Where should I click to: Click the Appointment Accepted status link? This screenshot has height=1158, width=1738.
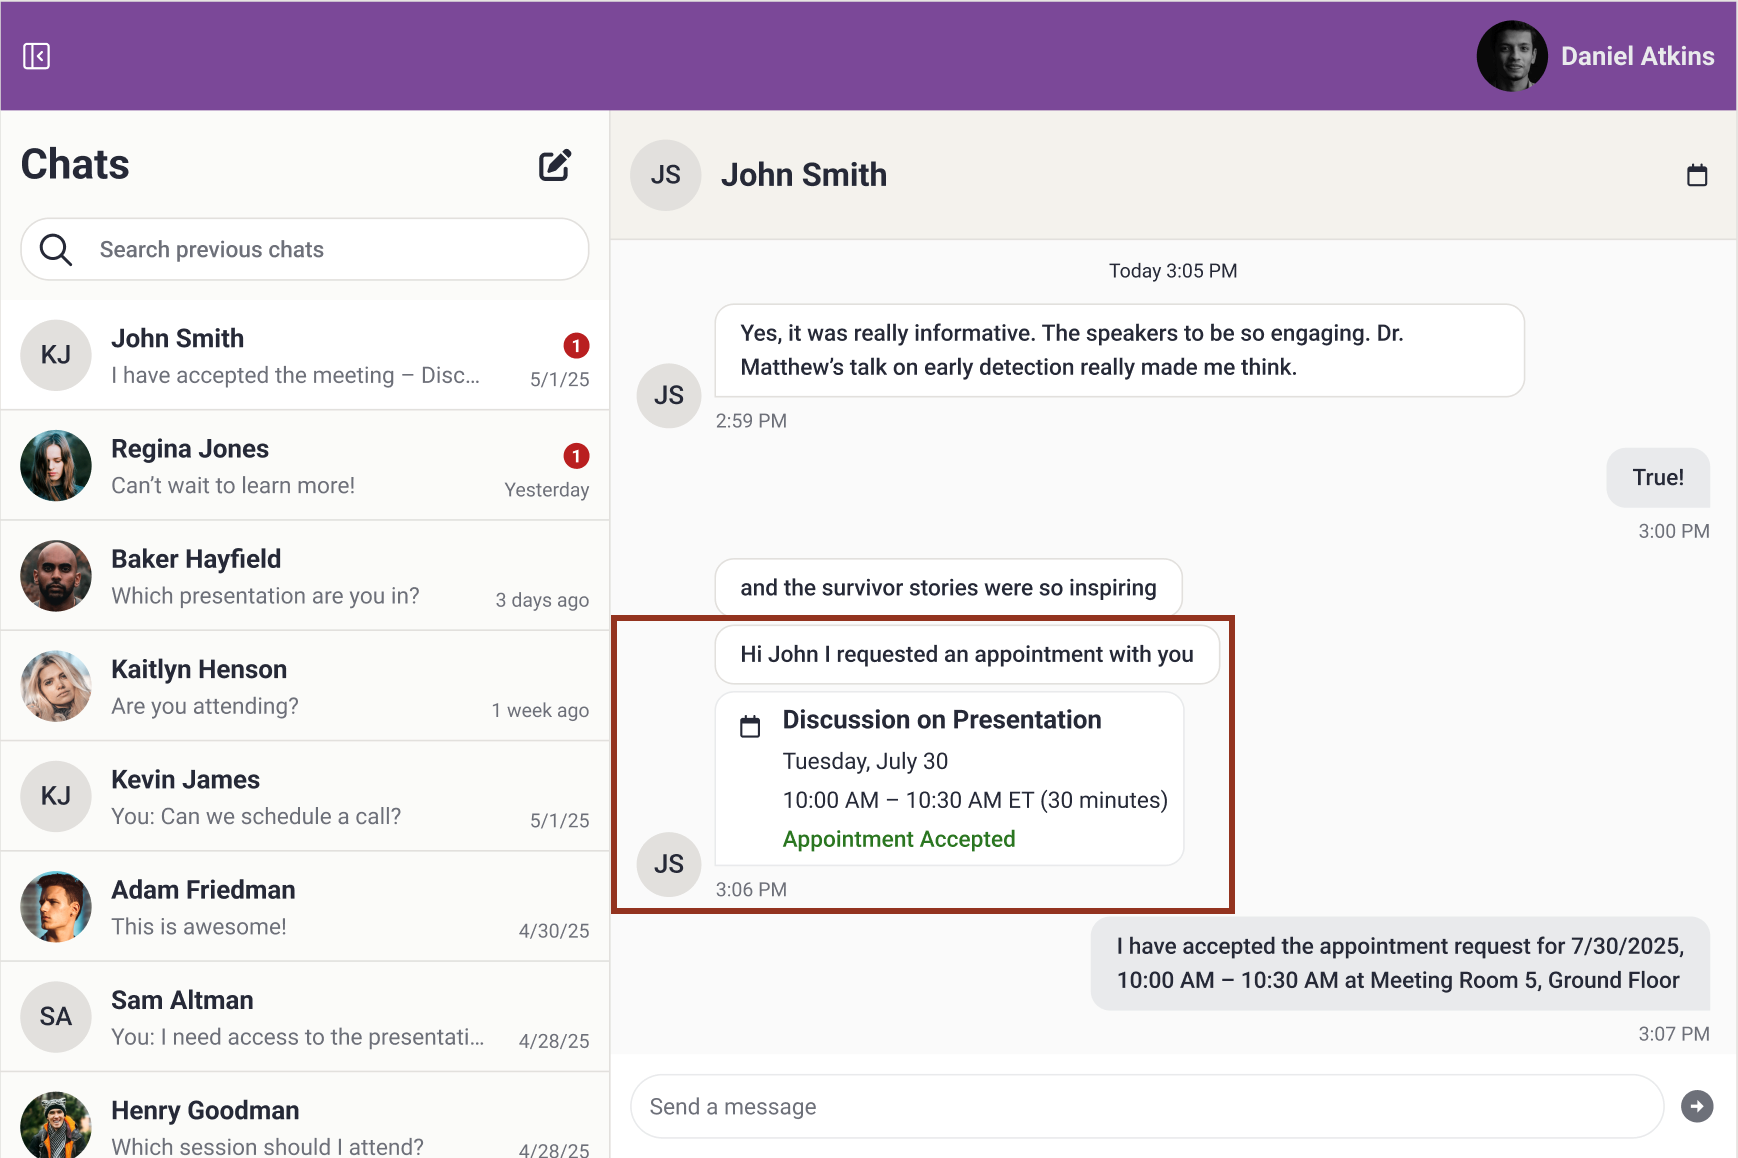898,839
